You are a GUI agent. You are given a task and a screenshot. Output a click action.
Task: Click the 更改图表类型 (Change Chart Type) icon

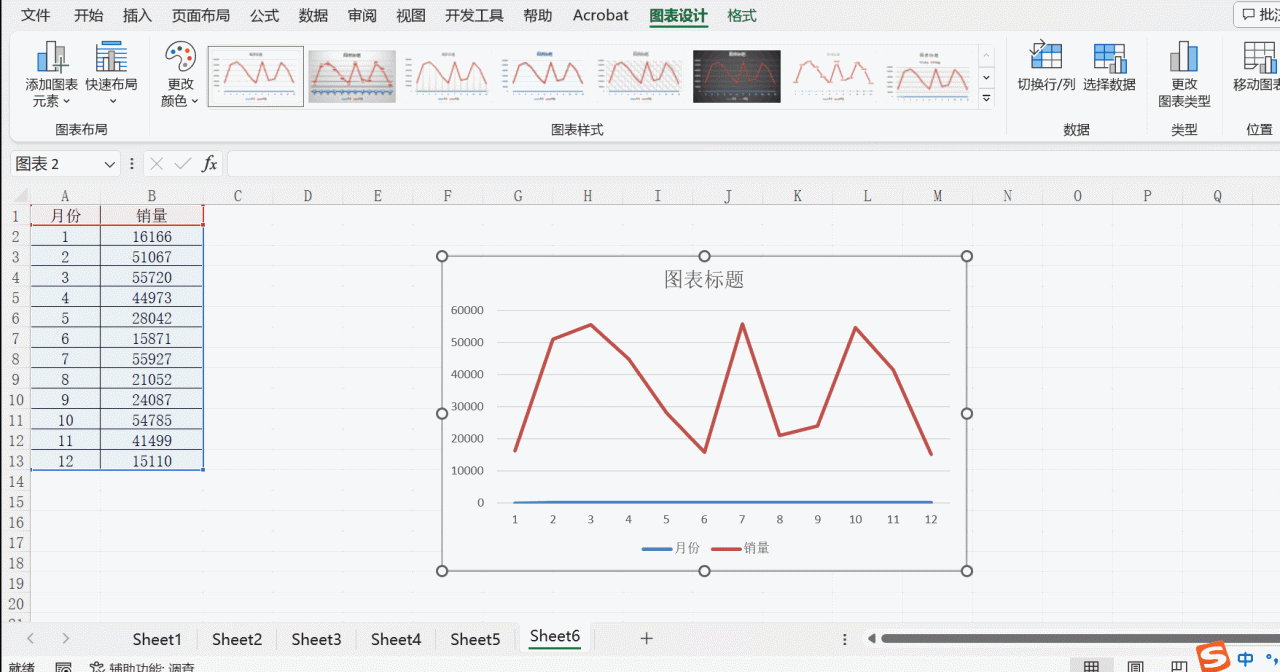pos(1184,56)
